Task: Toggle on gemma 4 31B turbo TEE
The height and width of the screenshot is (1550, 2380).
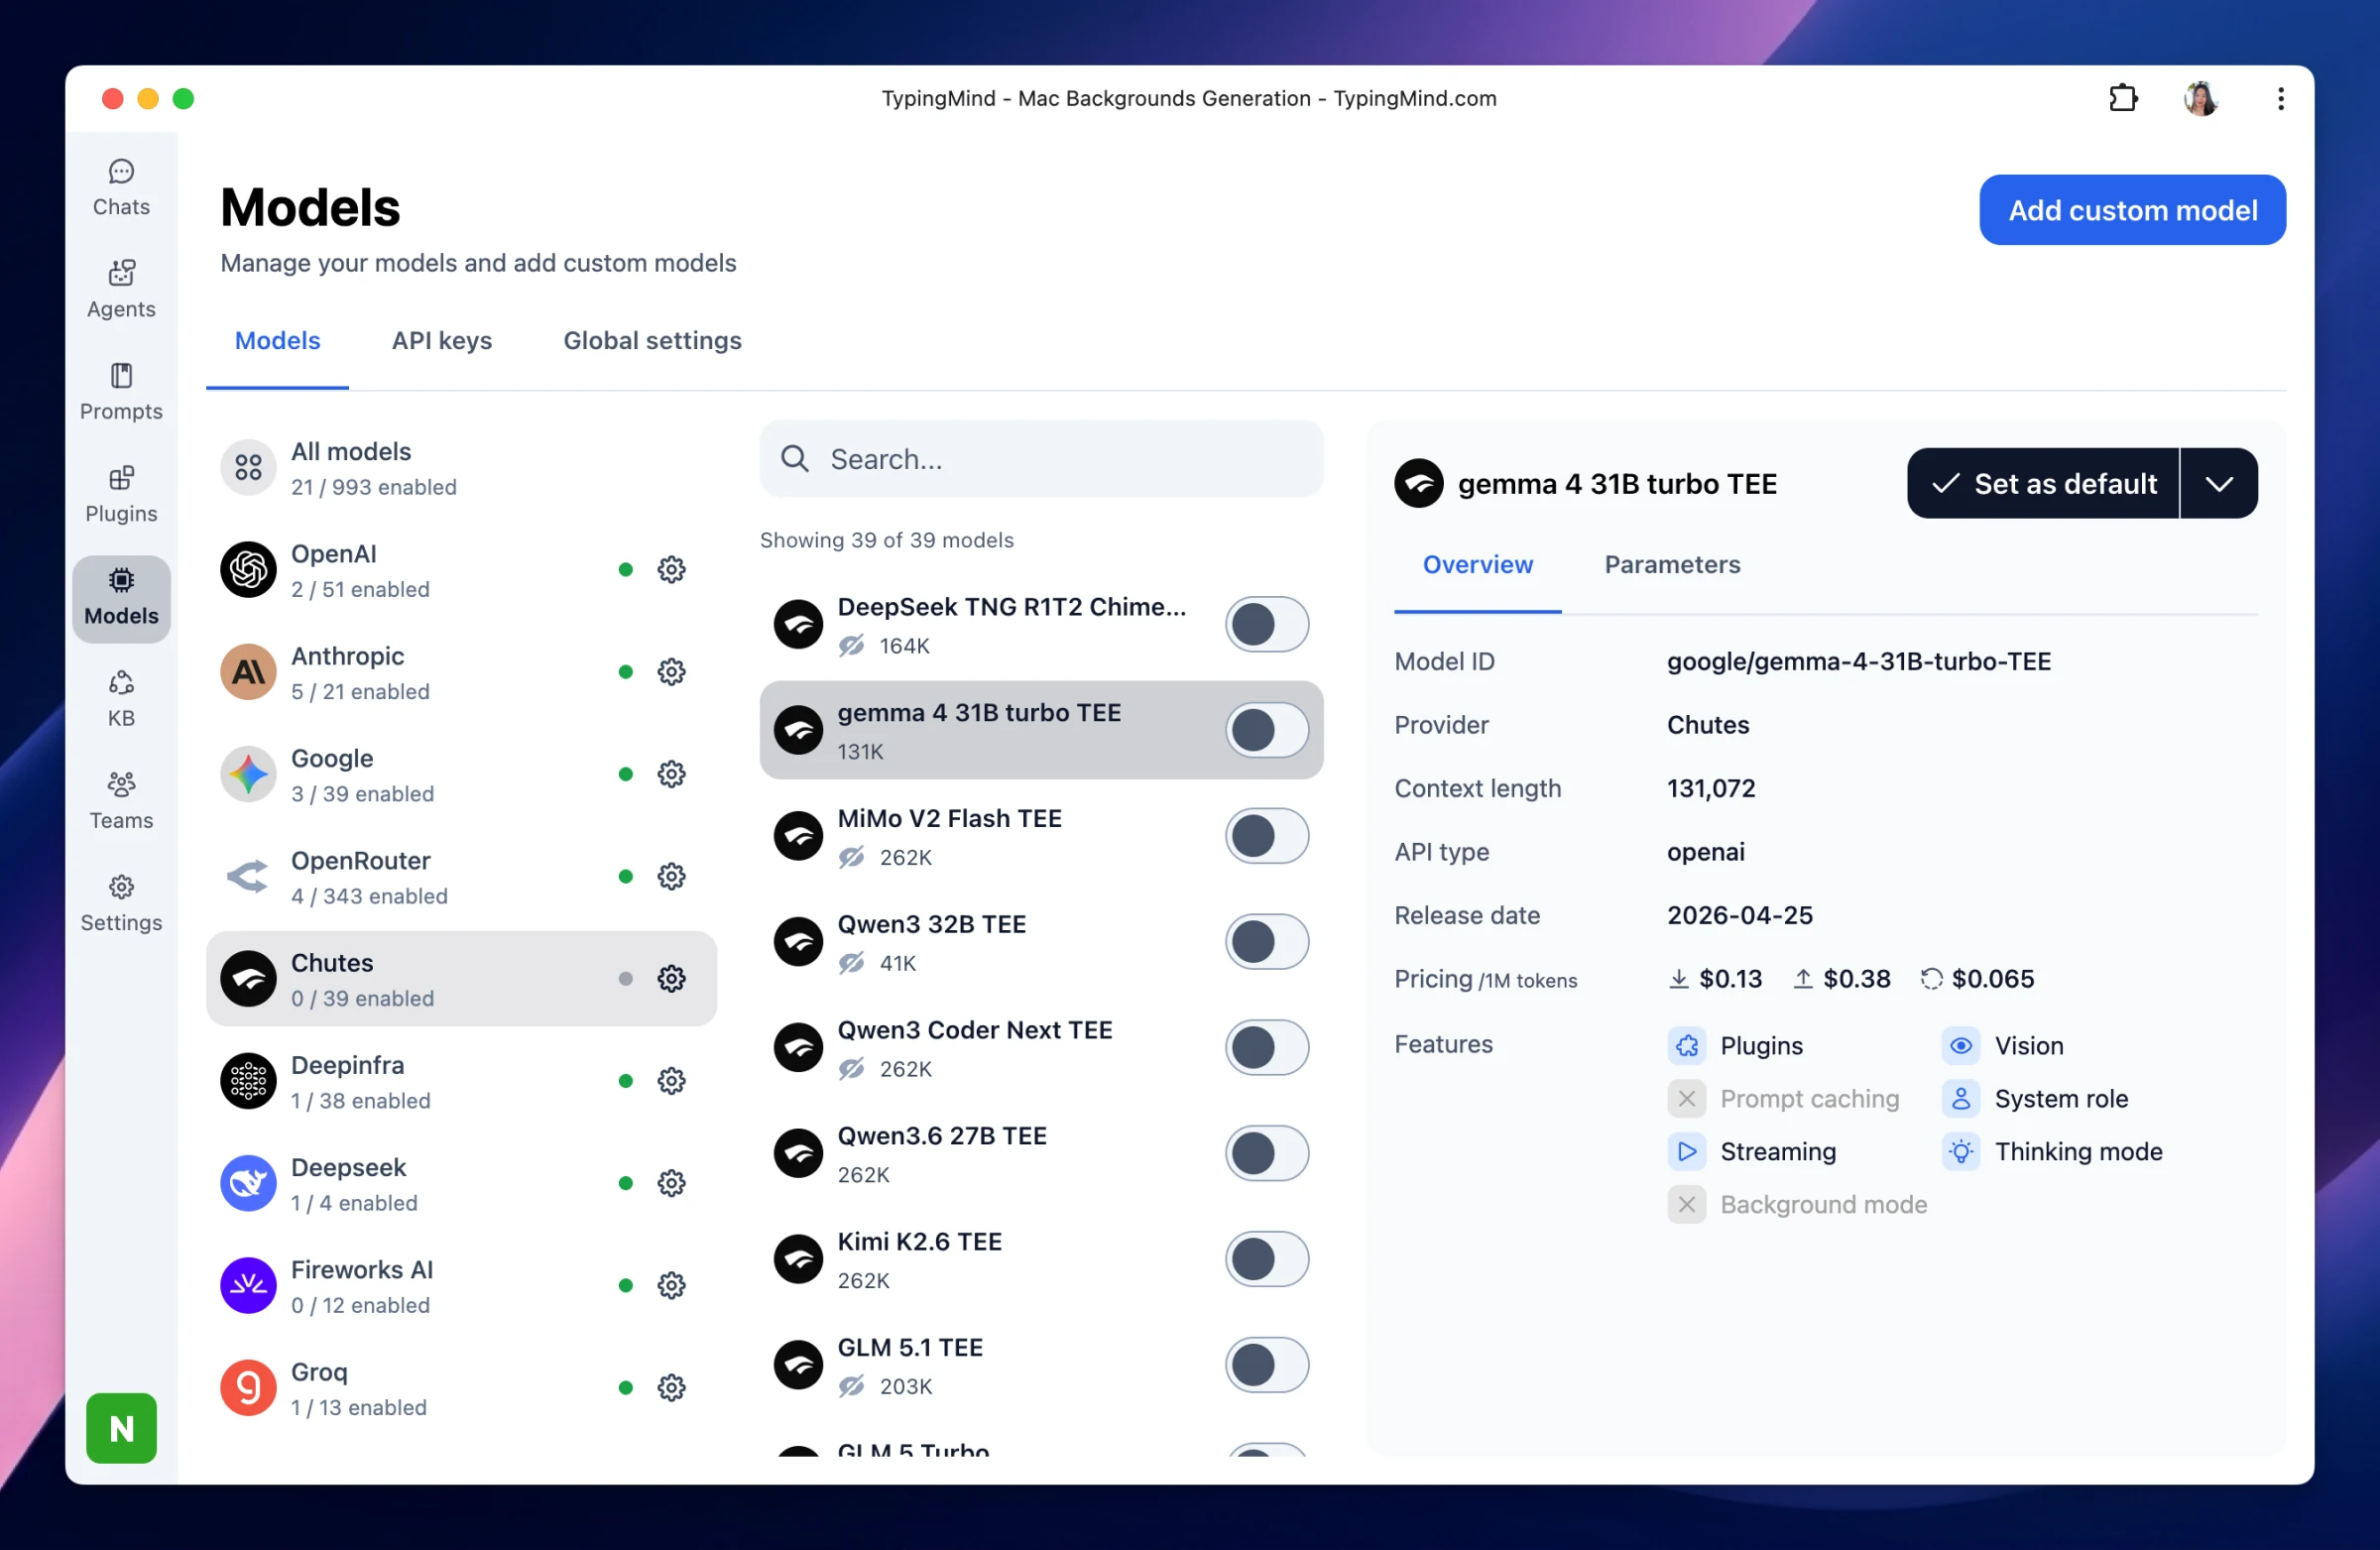Action: pos(1266,731)
